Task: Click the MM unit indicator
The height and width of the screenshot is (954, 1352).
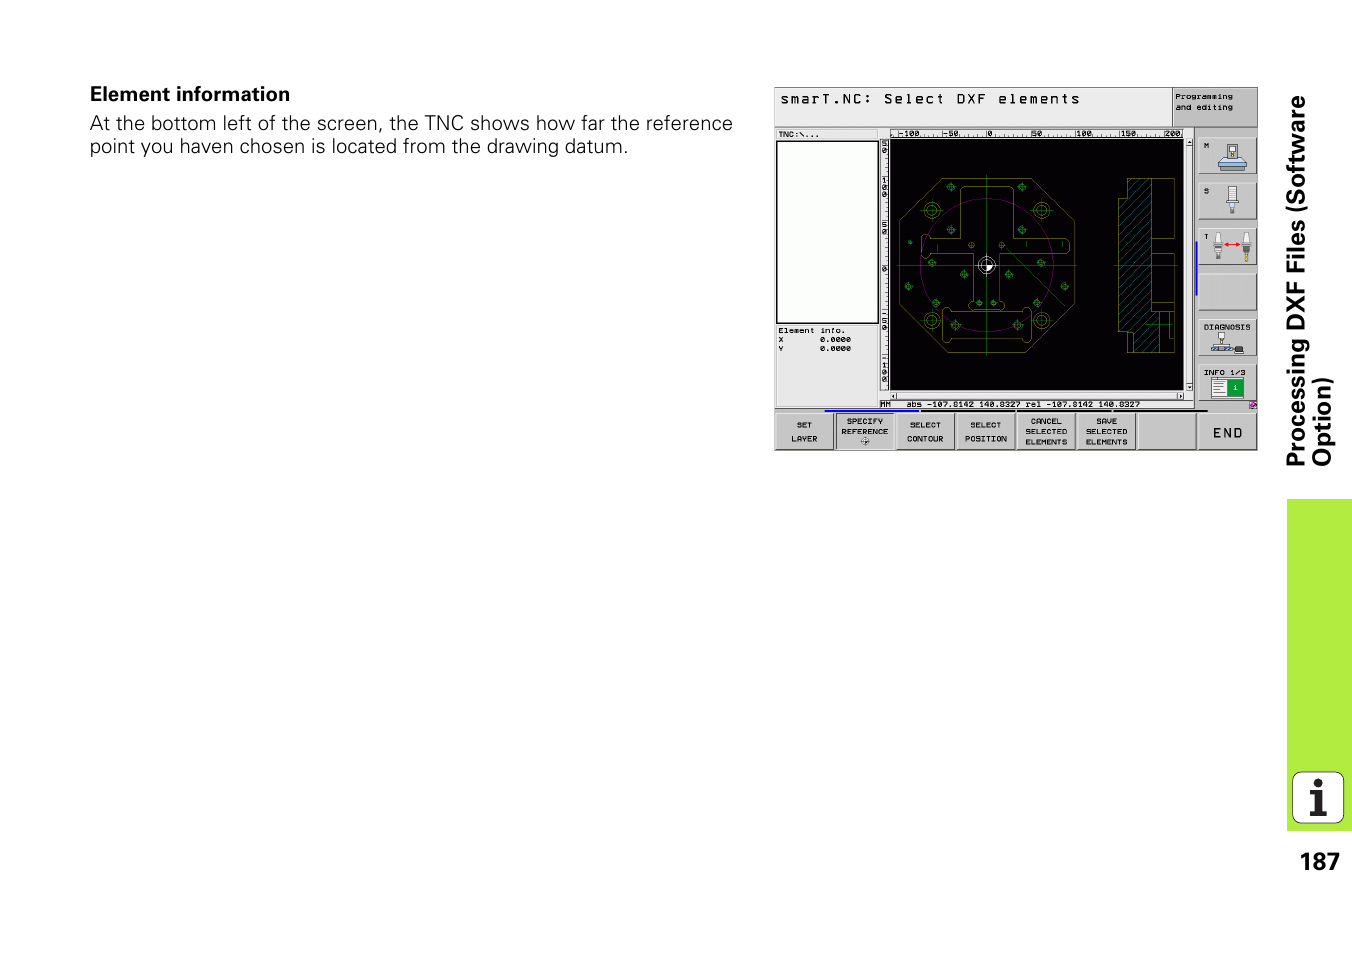Action: pos(885,405)
